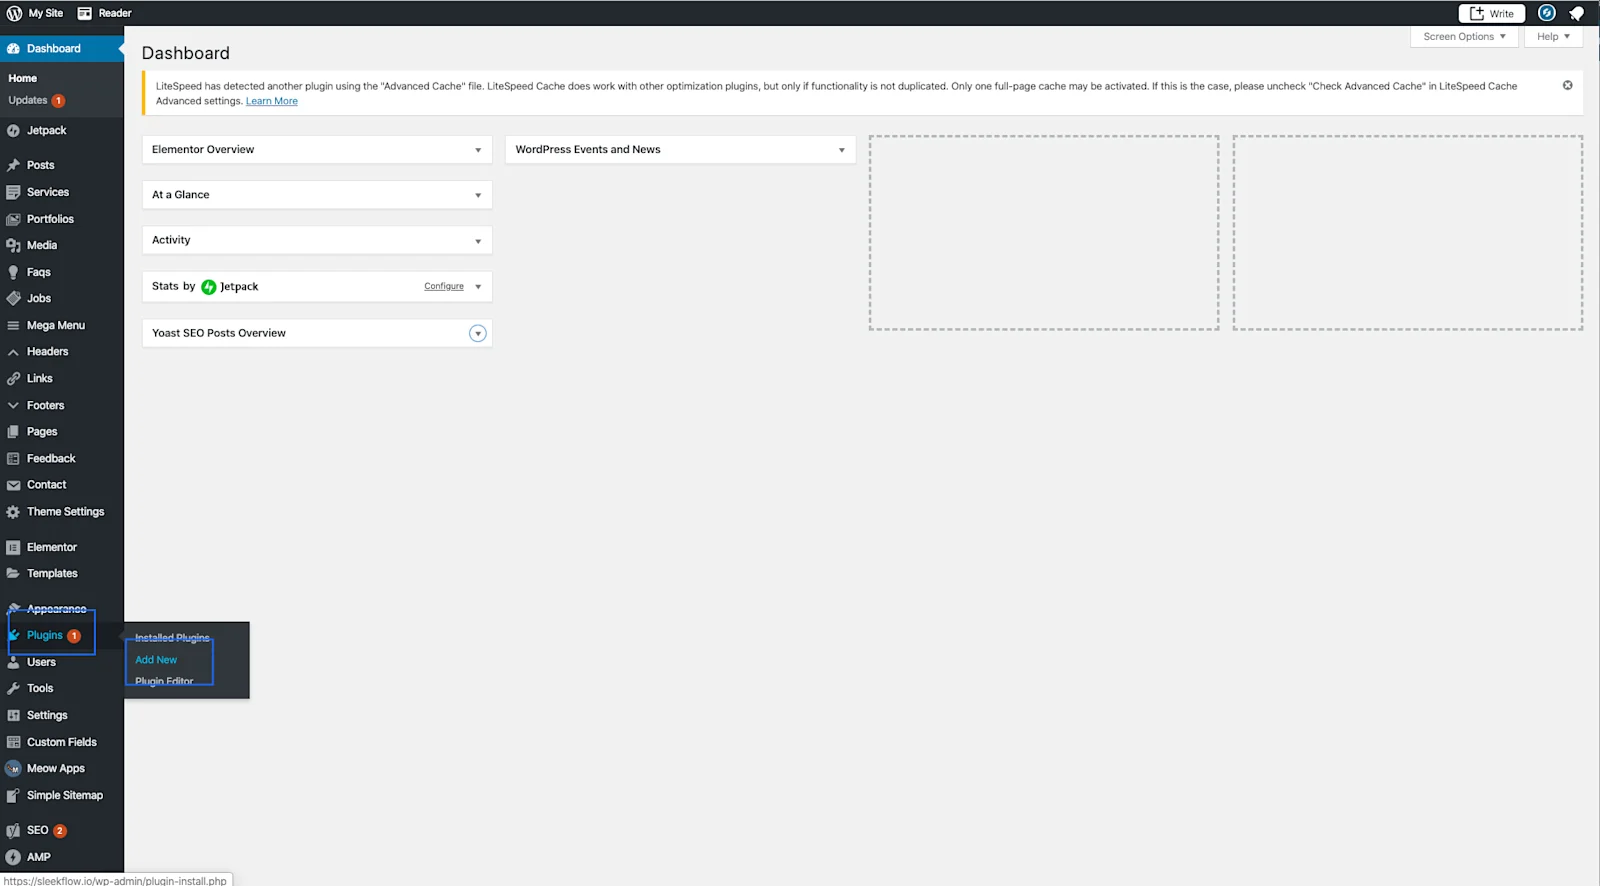Select Plugin Editor in the submenu
The height and width of the screenshot is (886, 1600).
click(164, 681)
